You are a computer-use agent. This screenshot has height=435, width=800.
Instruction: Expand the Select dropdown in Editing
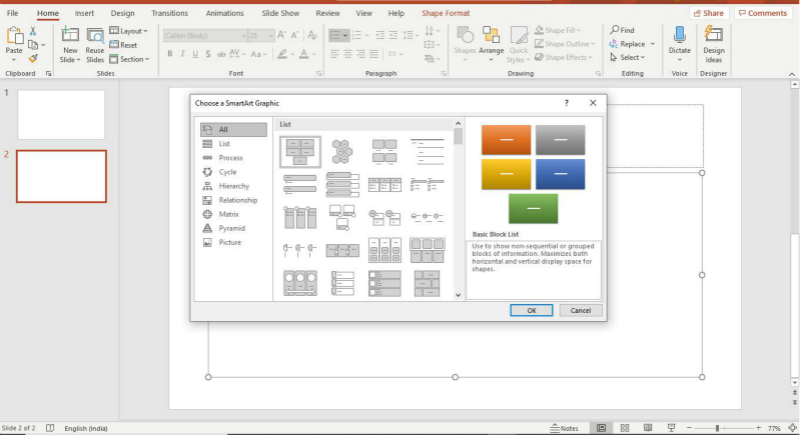pyautogui.click(x=631, y=57)
